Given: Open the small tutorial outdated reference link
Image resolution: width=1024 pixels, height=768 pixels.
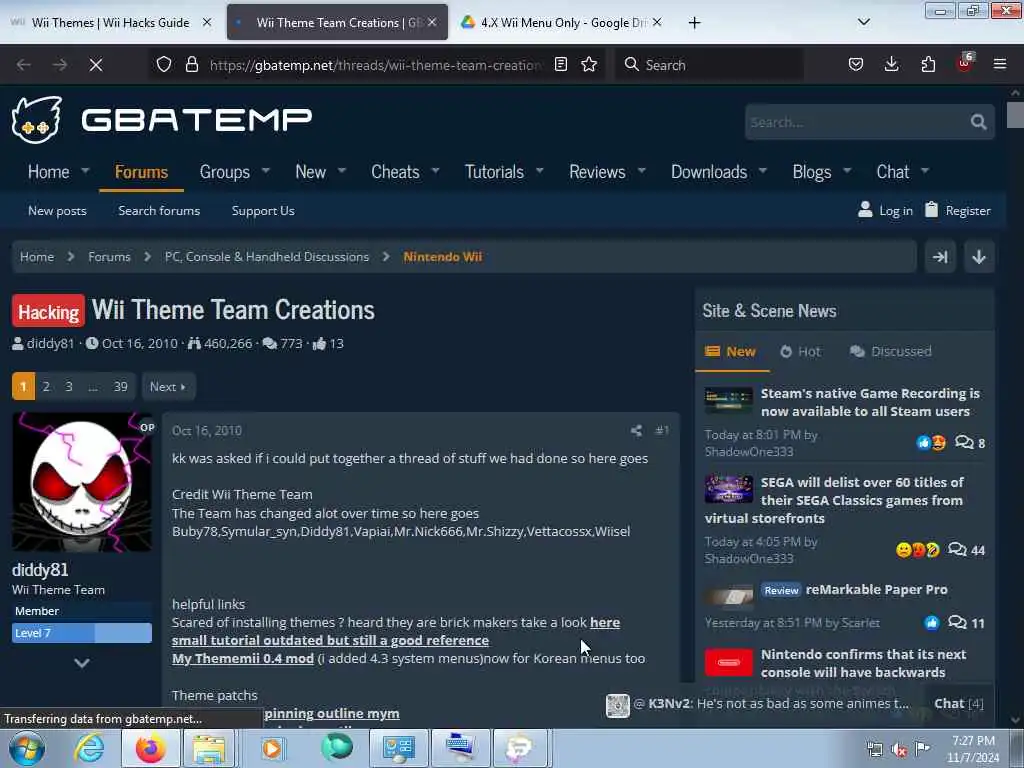Looking at the screenshot, I should (330, 640).
